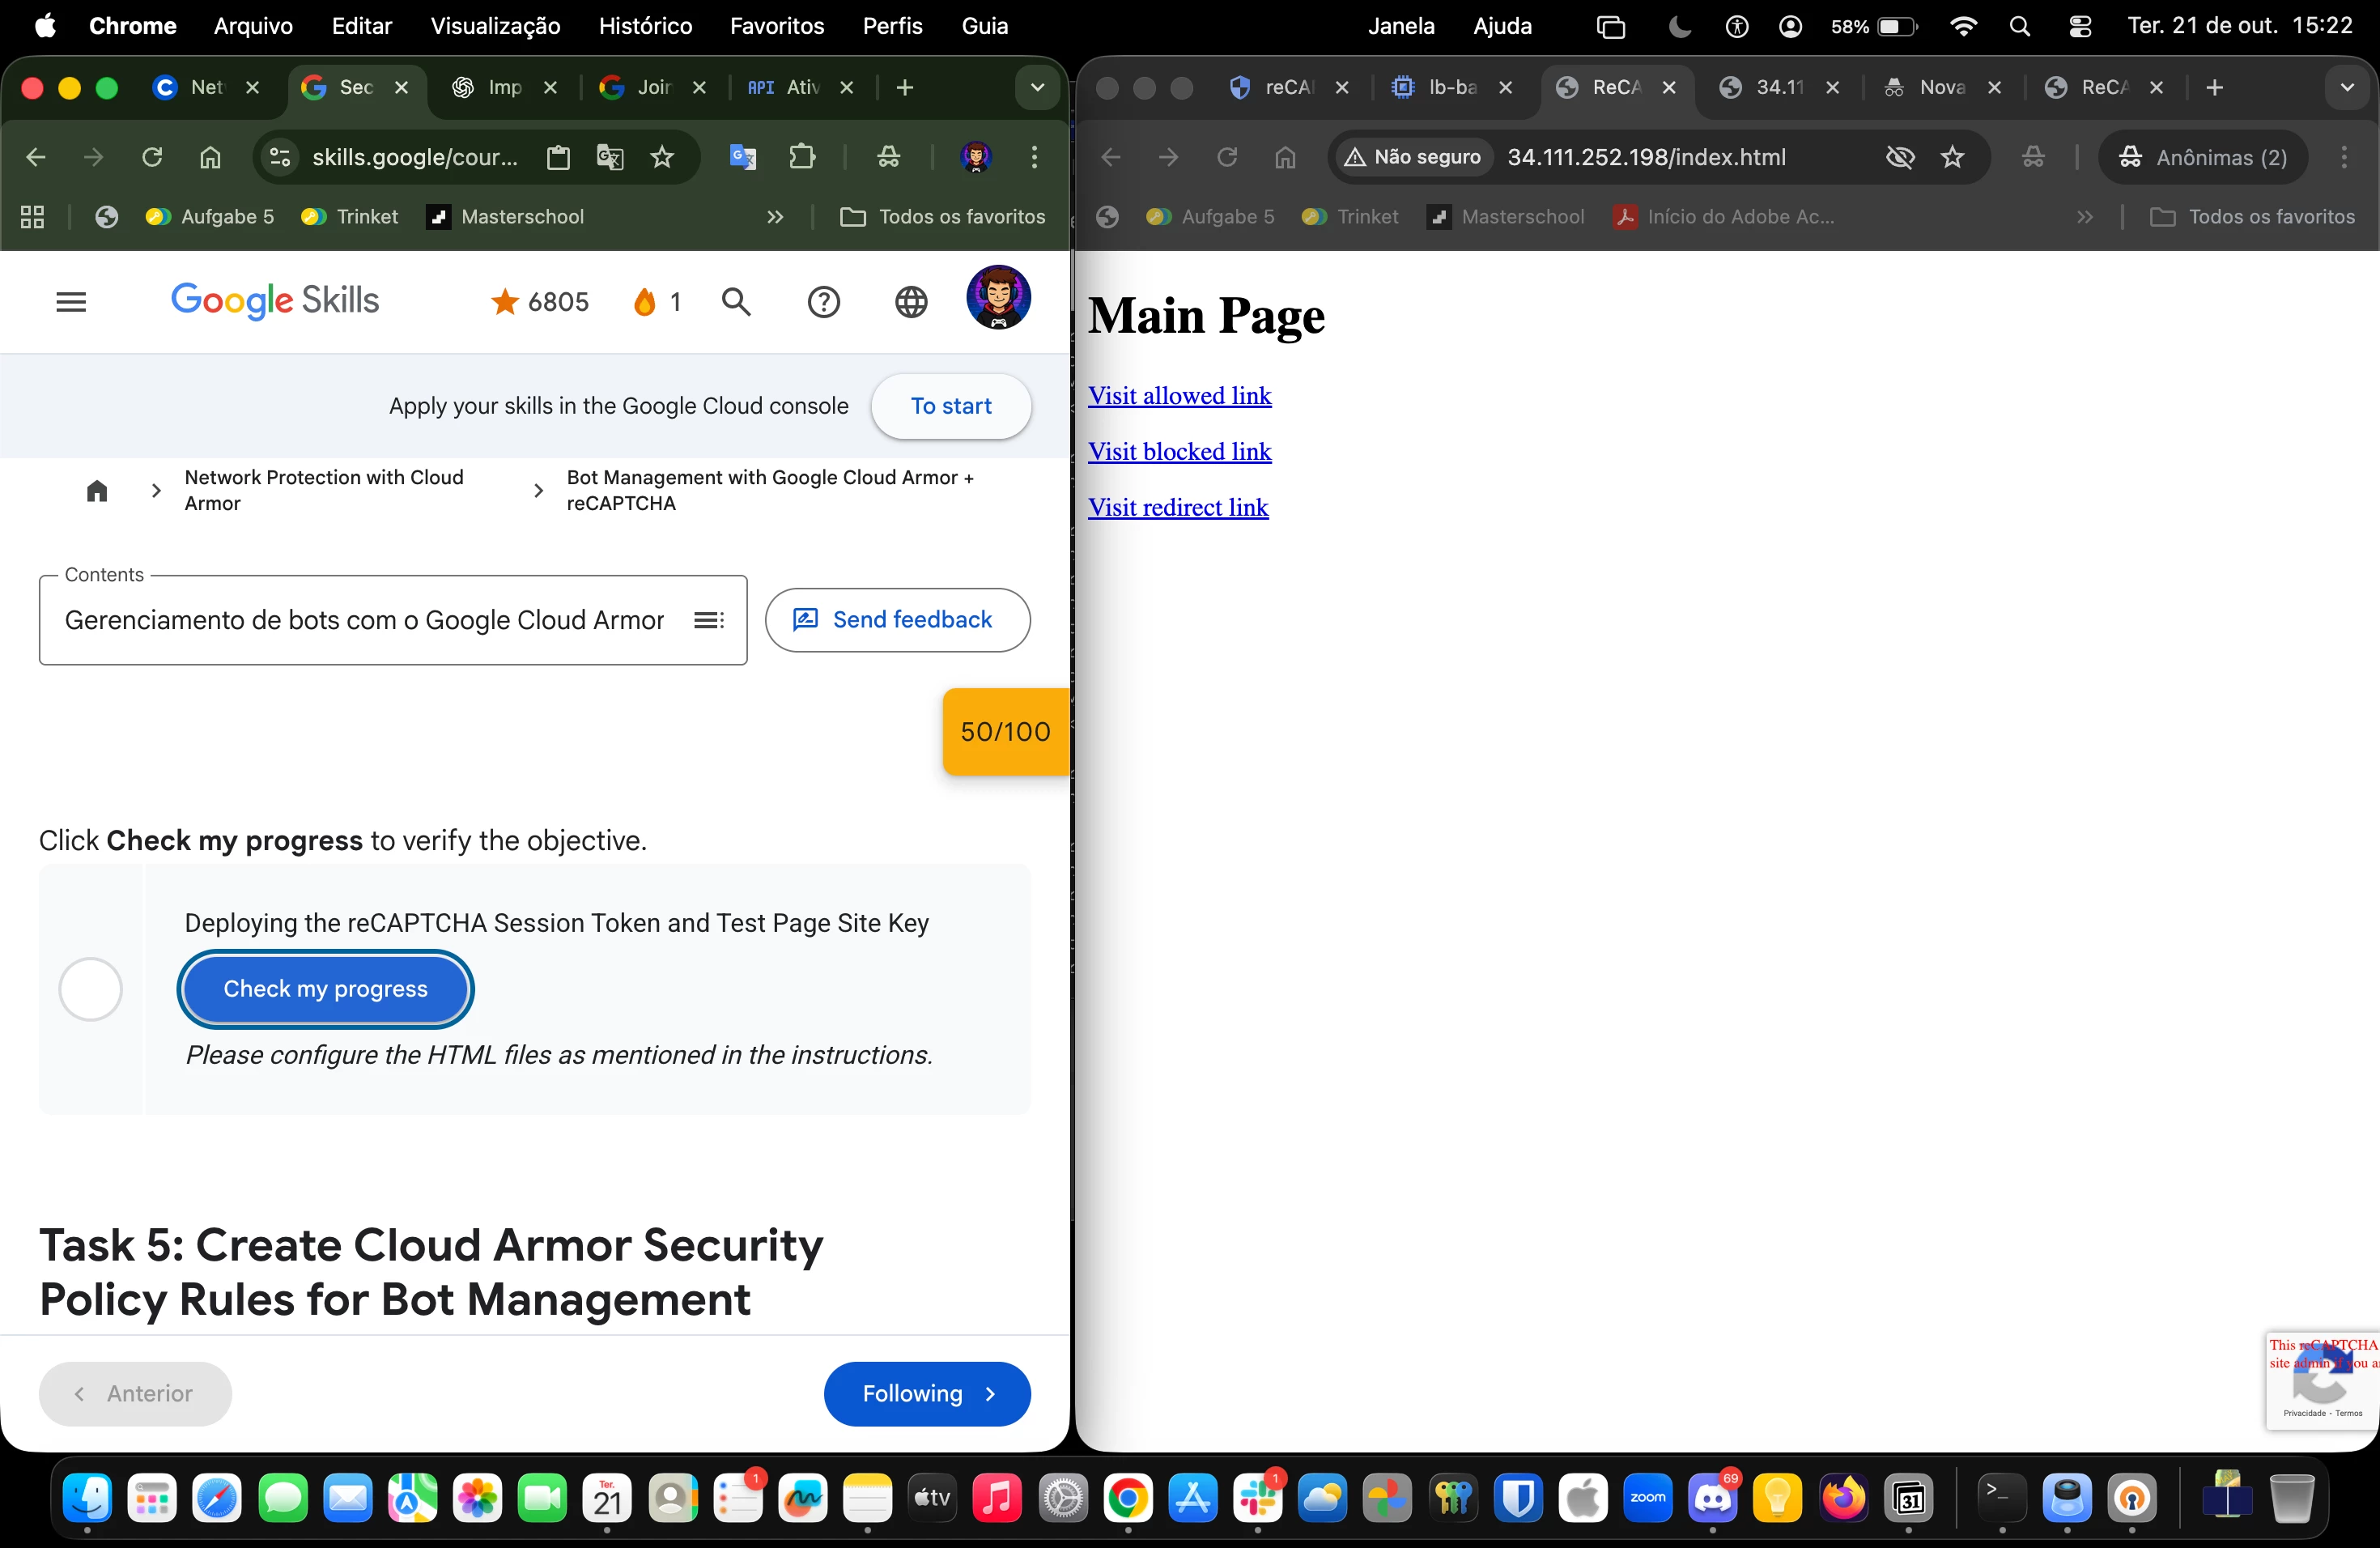Click the Google Translate icon in address bar
Image resolution: width=2380 pixels, height=1548 pixels.
pos(610,157)
